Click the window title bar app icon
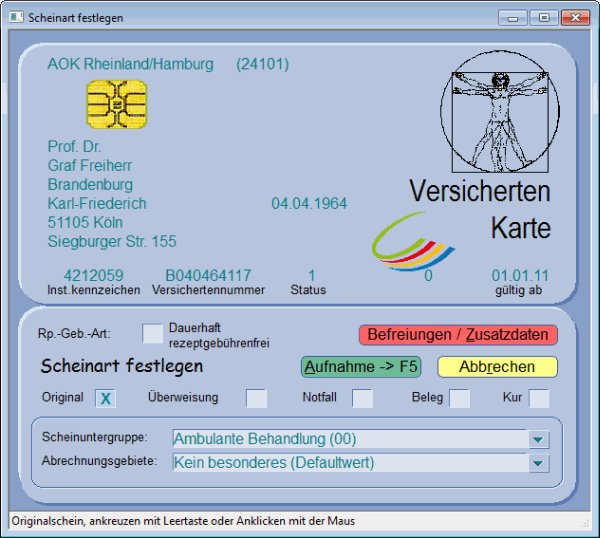 click(16, 17)
